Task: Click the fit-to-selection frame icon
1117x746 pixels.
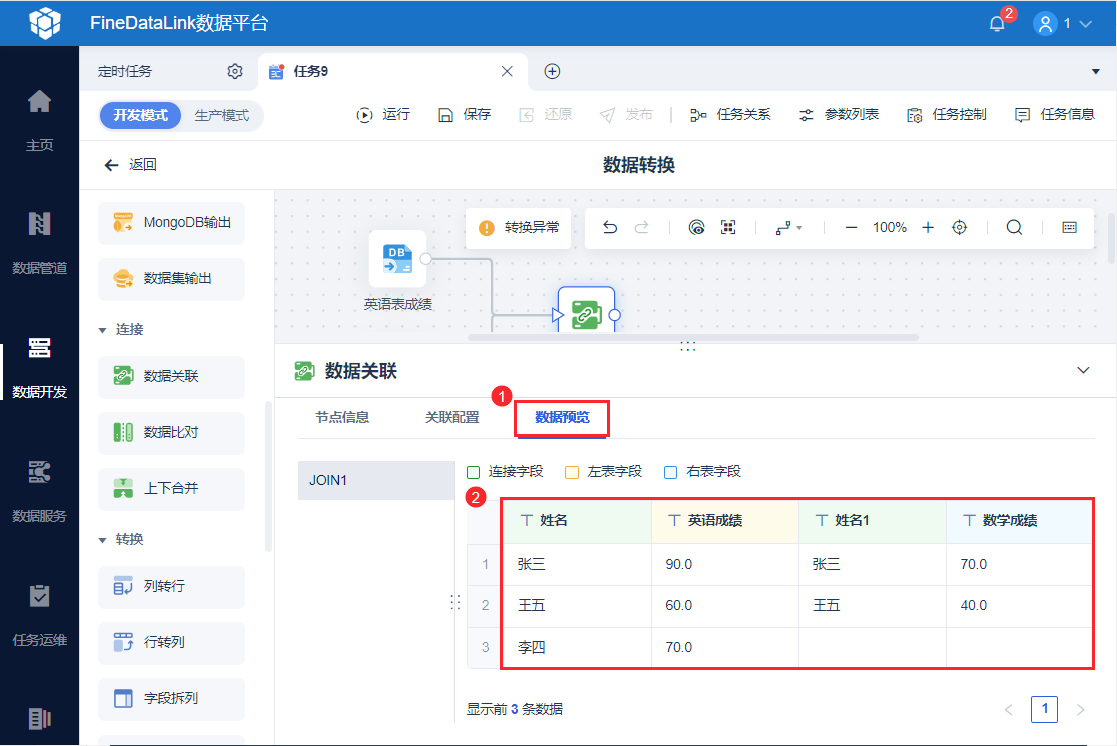Action: [x=727, y=227]
